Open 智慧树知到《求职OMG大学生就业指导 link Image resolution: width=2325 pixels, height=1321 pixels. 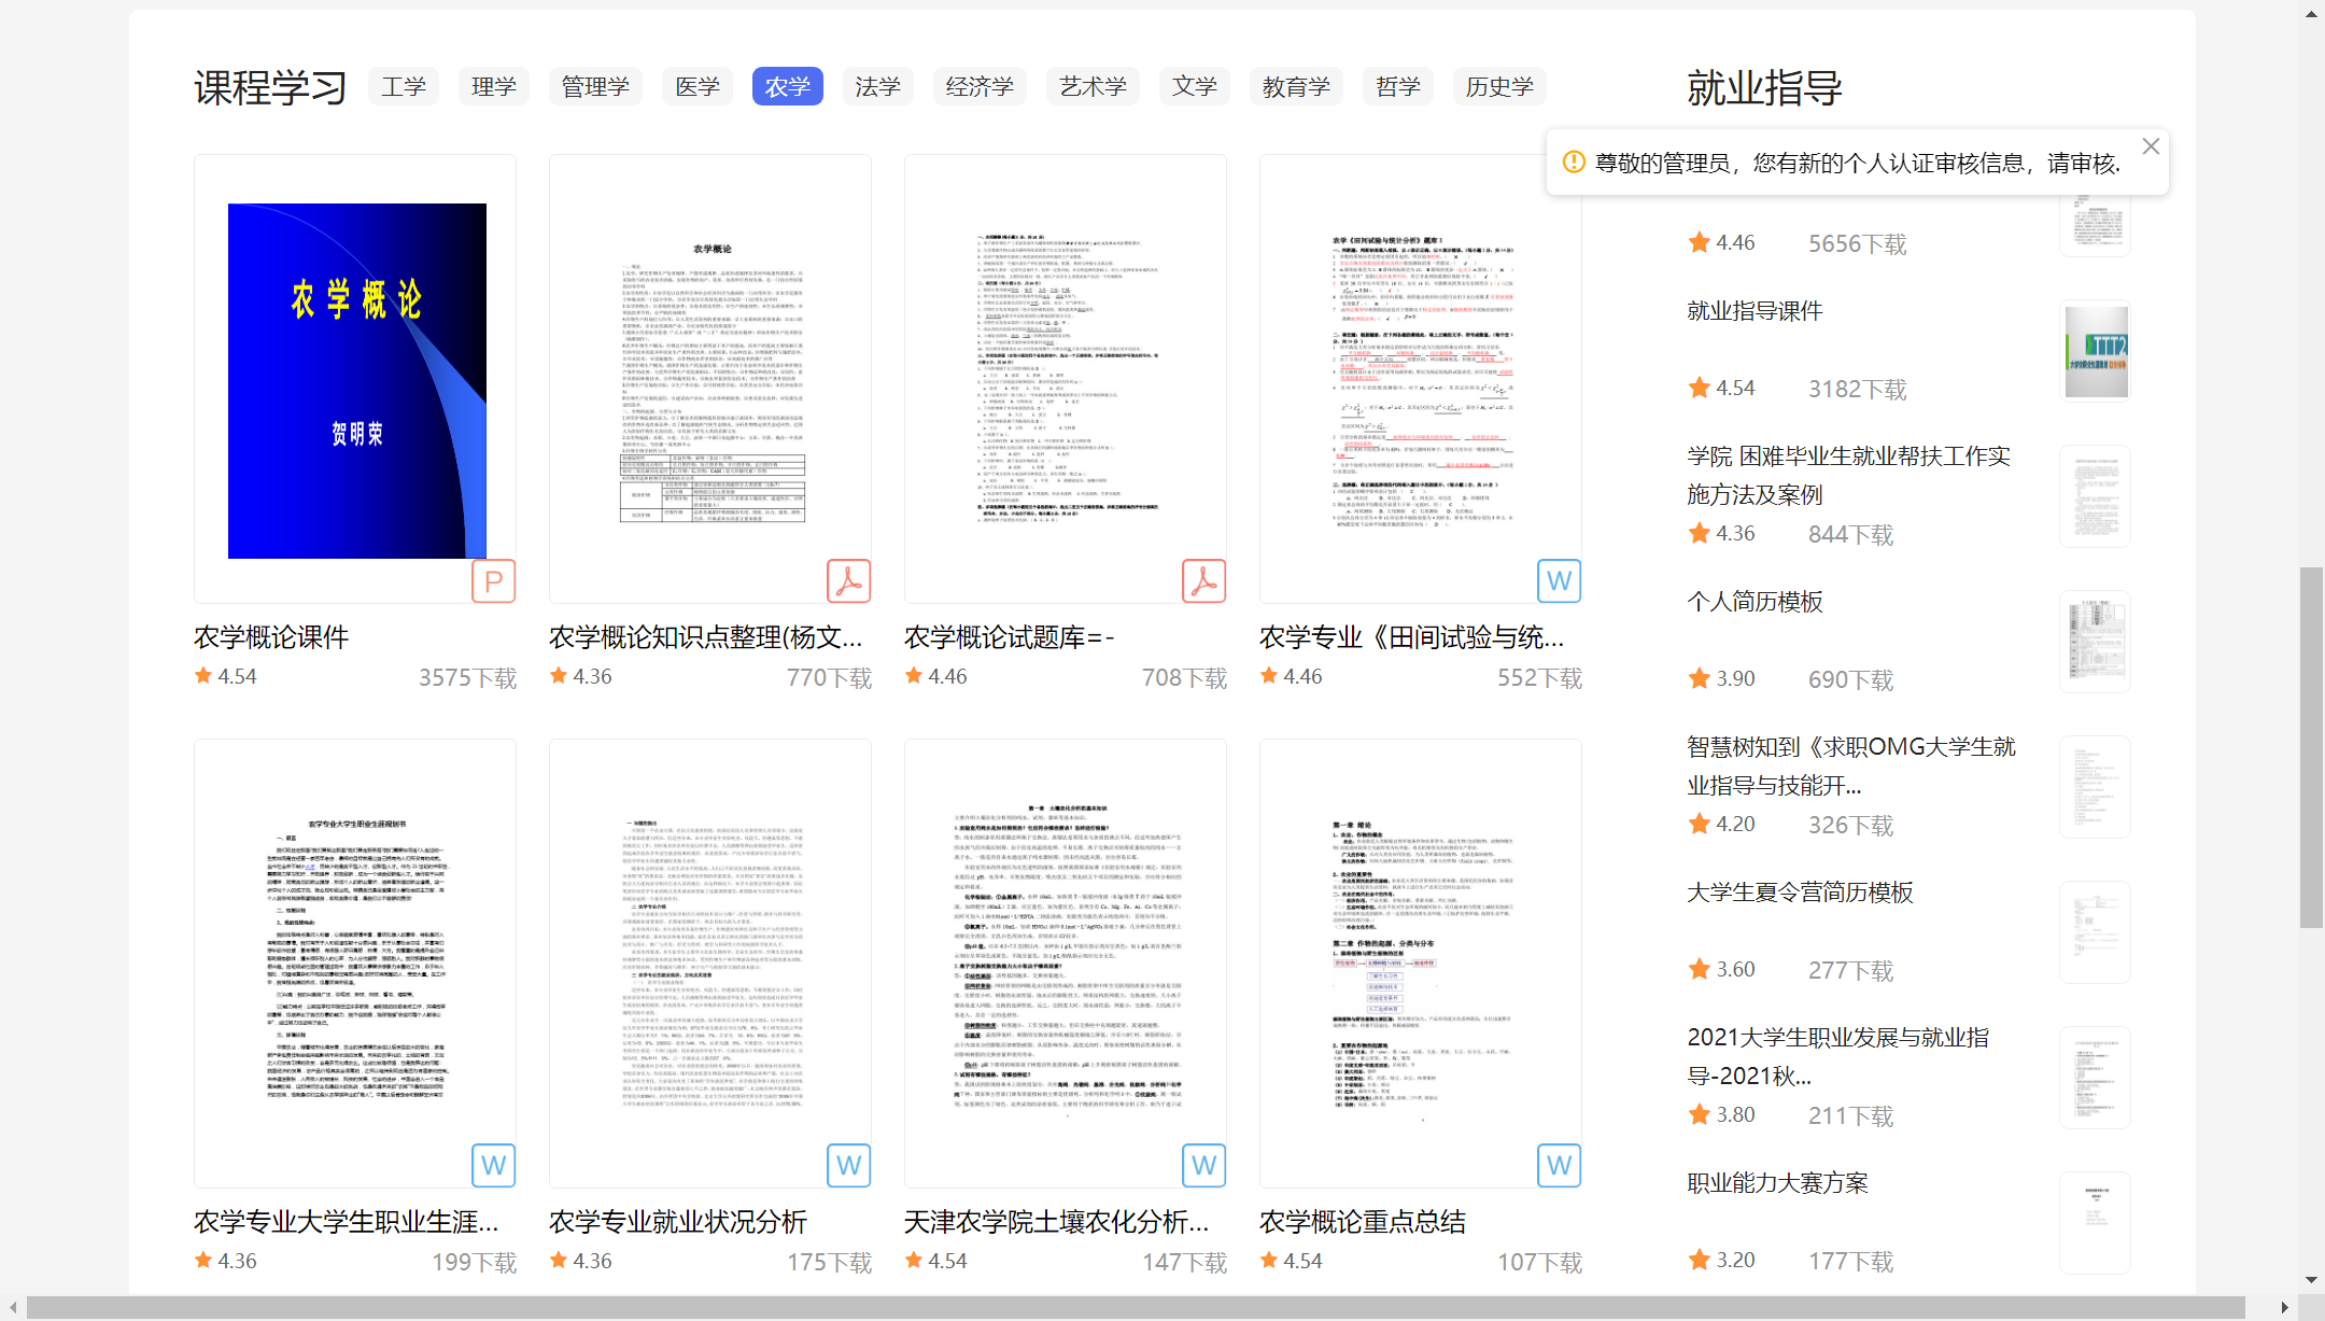1851,766
